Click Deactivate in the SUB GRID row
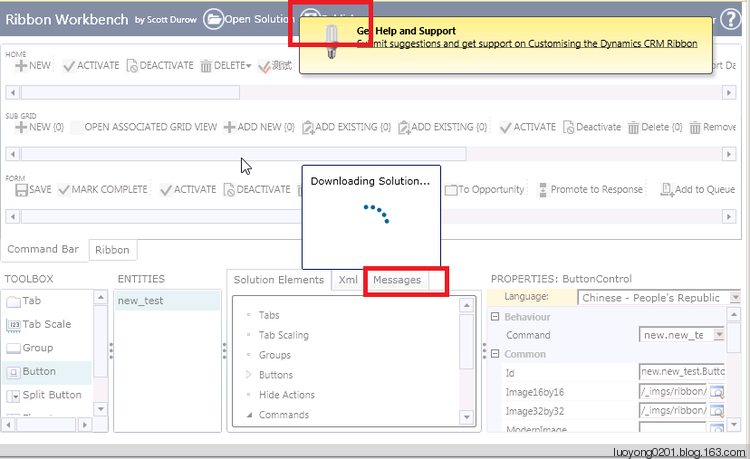The image size is (750, 459). (592, 127)
